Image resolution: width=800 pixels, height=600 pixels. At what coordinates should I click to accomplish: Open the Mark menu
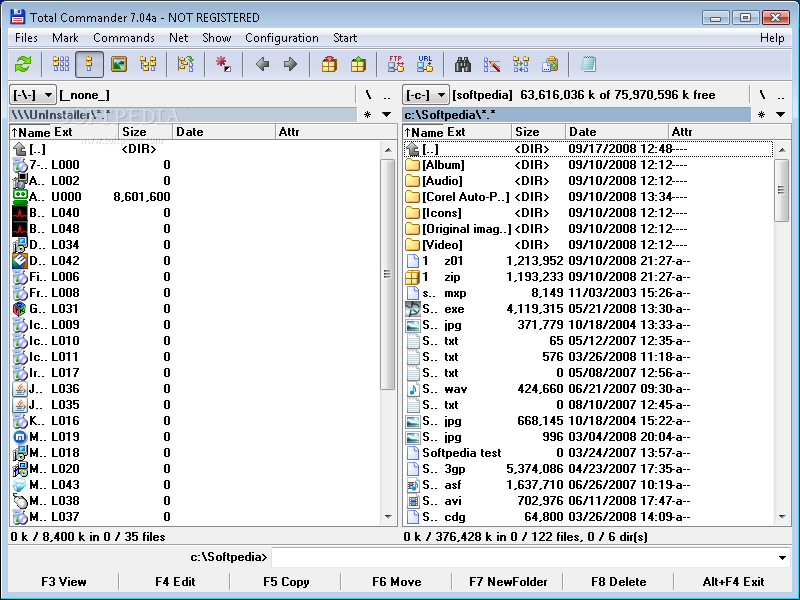point(65,38)
